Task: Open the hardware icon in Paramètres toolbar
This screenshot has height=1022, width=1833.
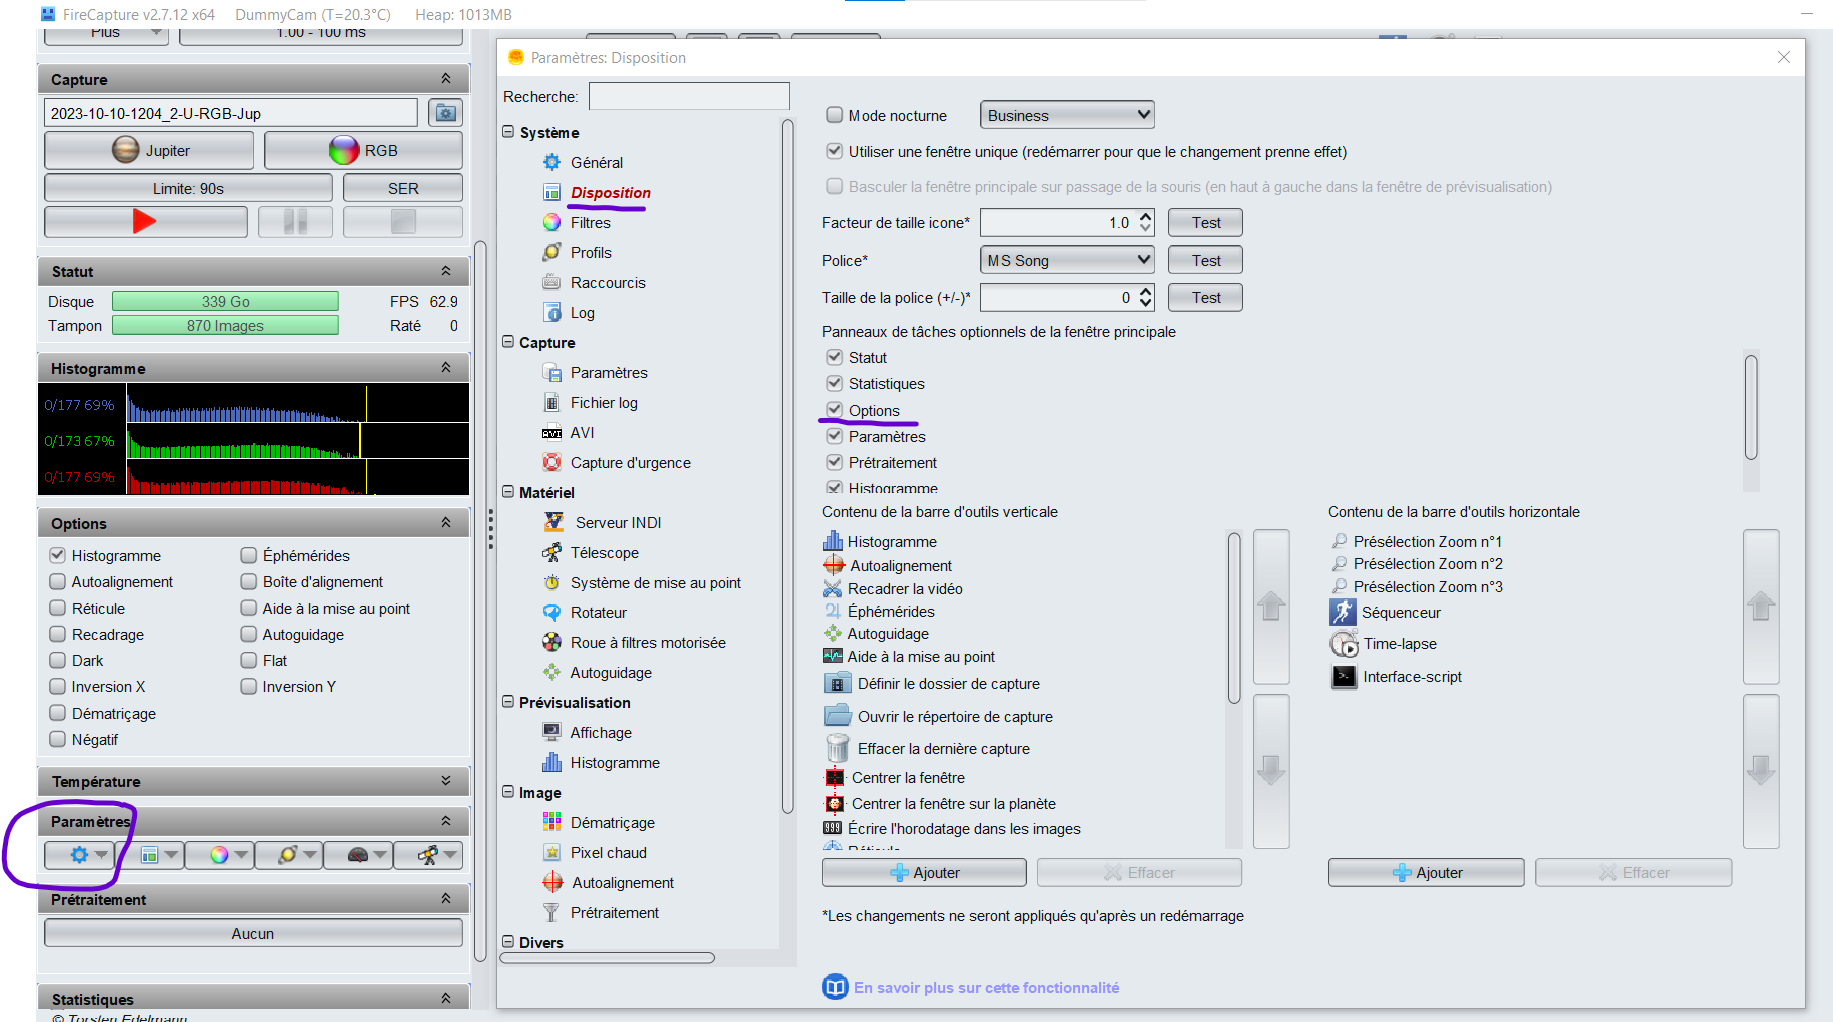Action: click(x=358, y=855)
